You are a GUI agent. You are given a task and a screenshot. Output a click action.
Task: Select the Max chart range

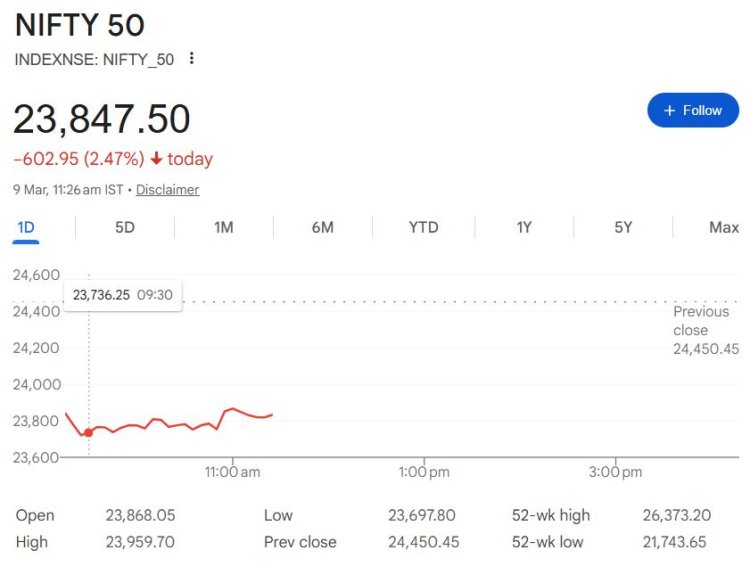[723, 228]
